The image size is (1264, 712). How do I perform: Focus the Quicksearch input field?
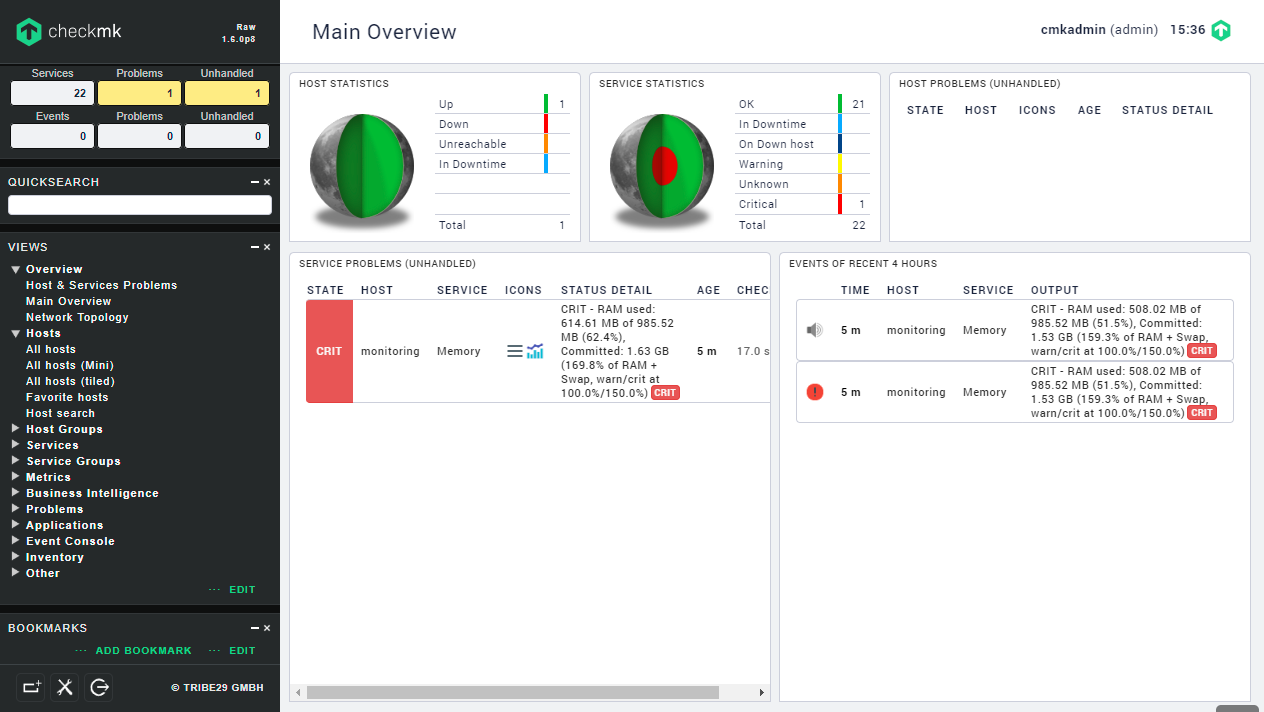click(140, 205)
